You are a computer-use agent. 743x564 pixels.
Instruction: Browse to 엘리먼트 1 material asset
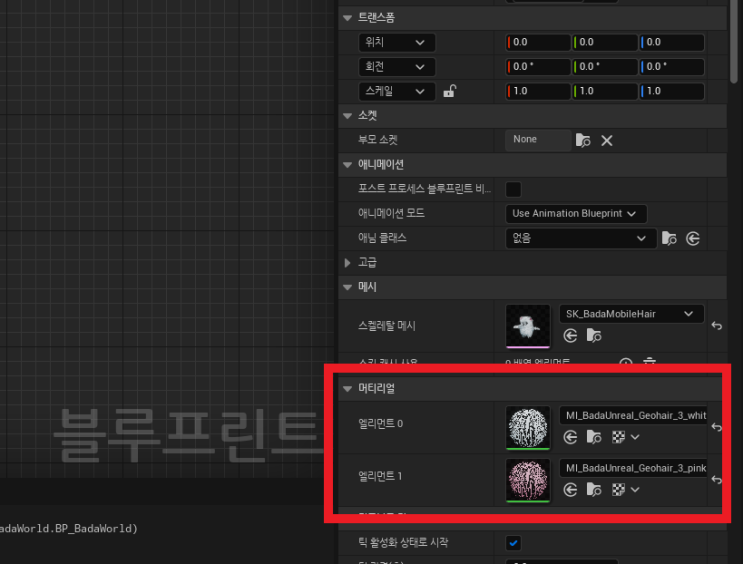(594, 490)
